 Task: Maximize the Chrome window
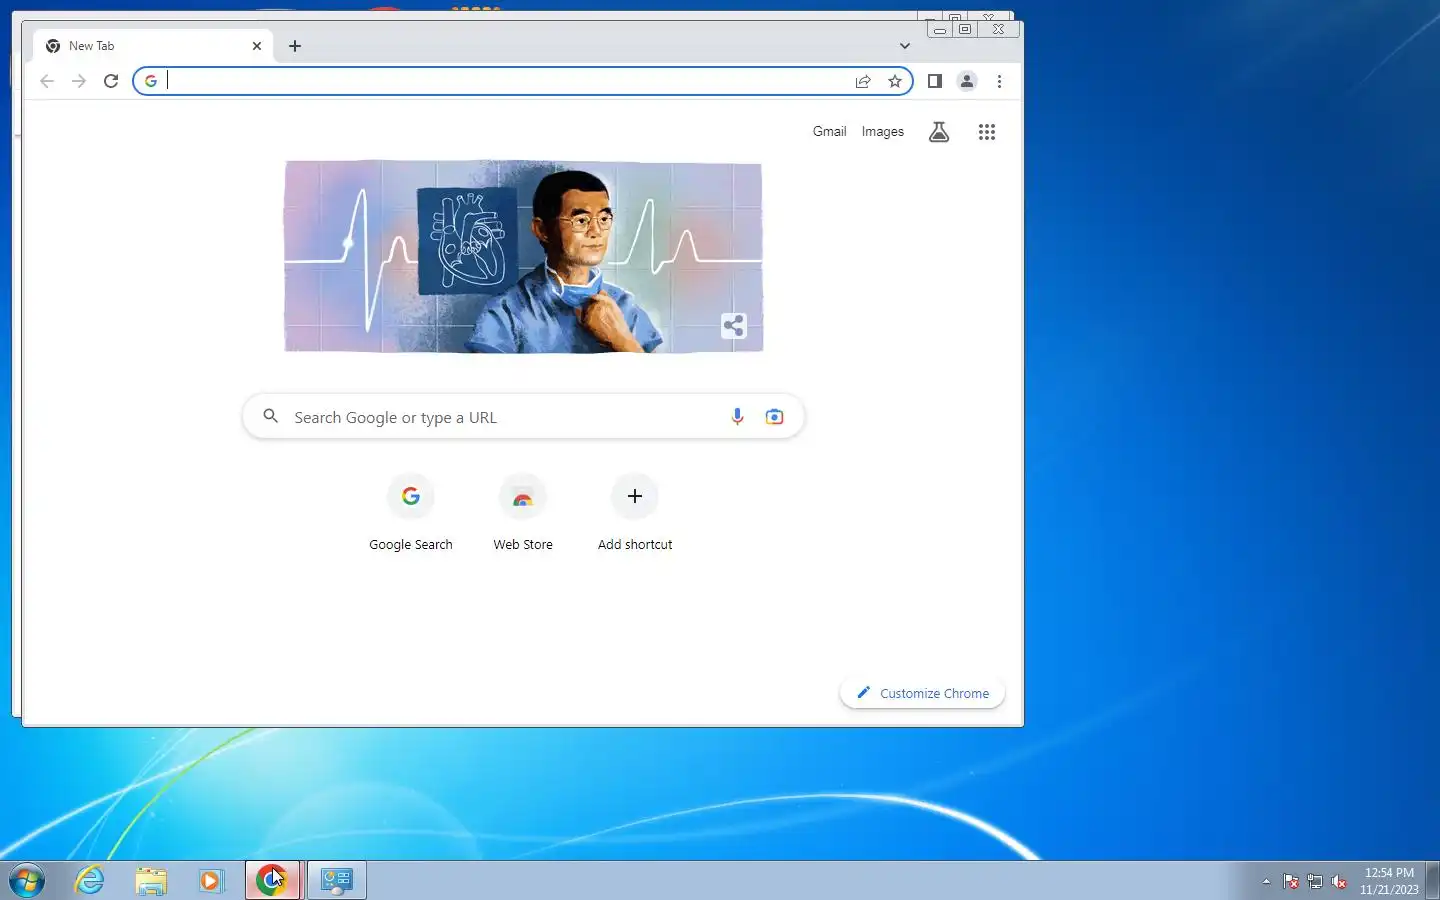pos(965,30)
